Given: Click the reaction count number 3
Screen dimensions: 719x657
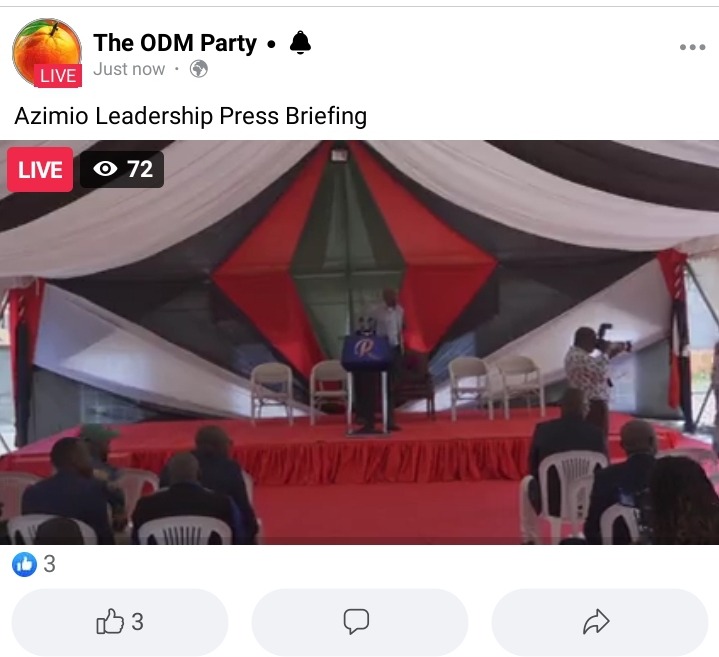Looking at the screenshot, I should point(50,564).
